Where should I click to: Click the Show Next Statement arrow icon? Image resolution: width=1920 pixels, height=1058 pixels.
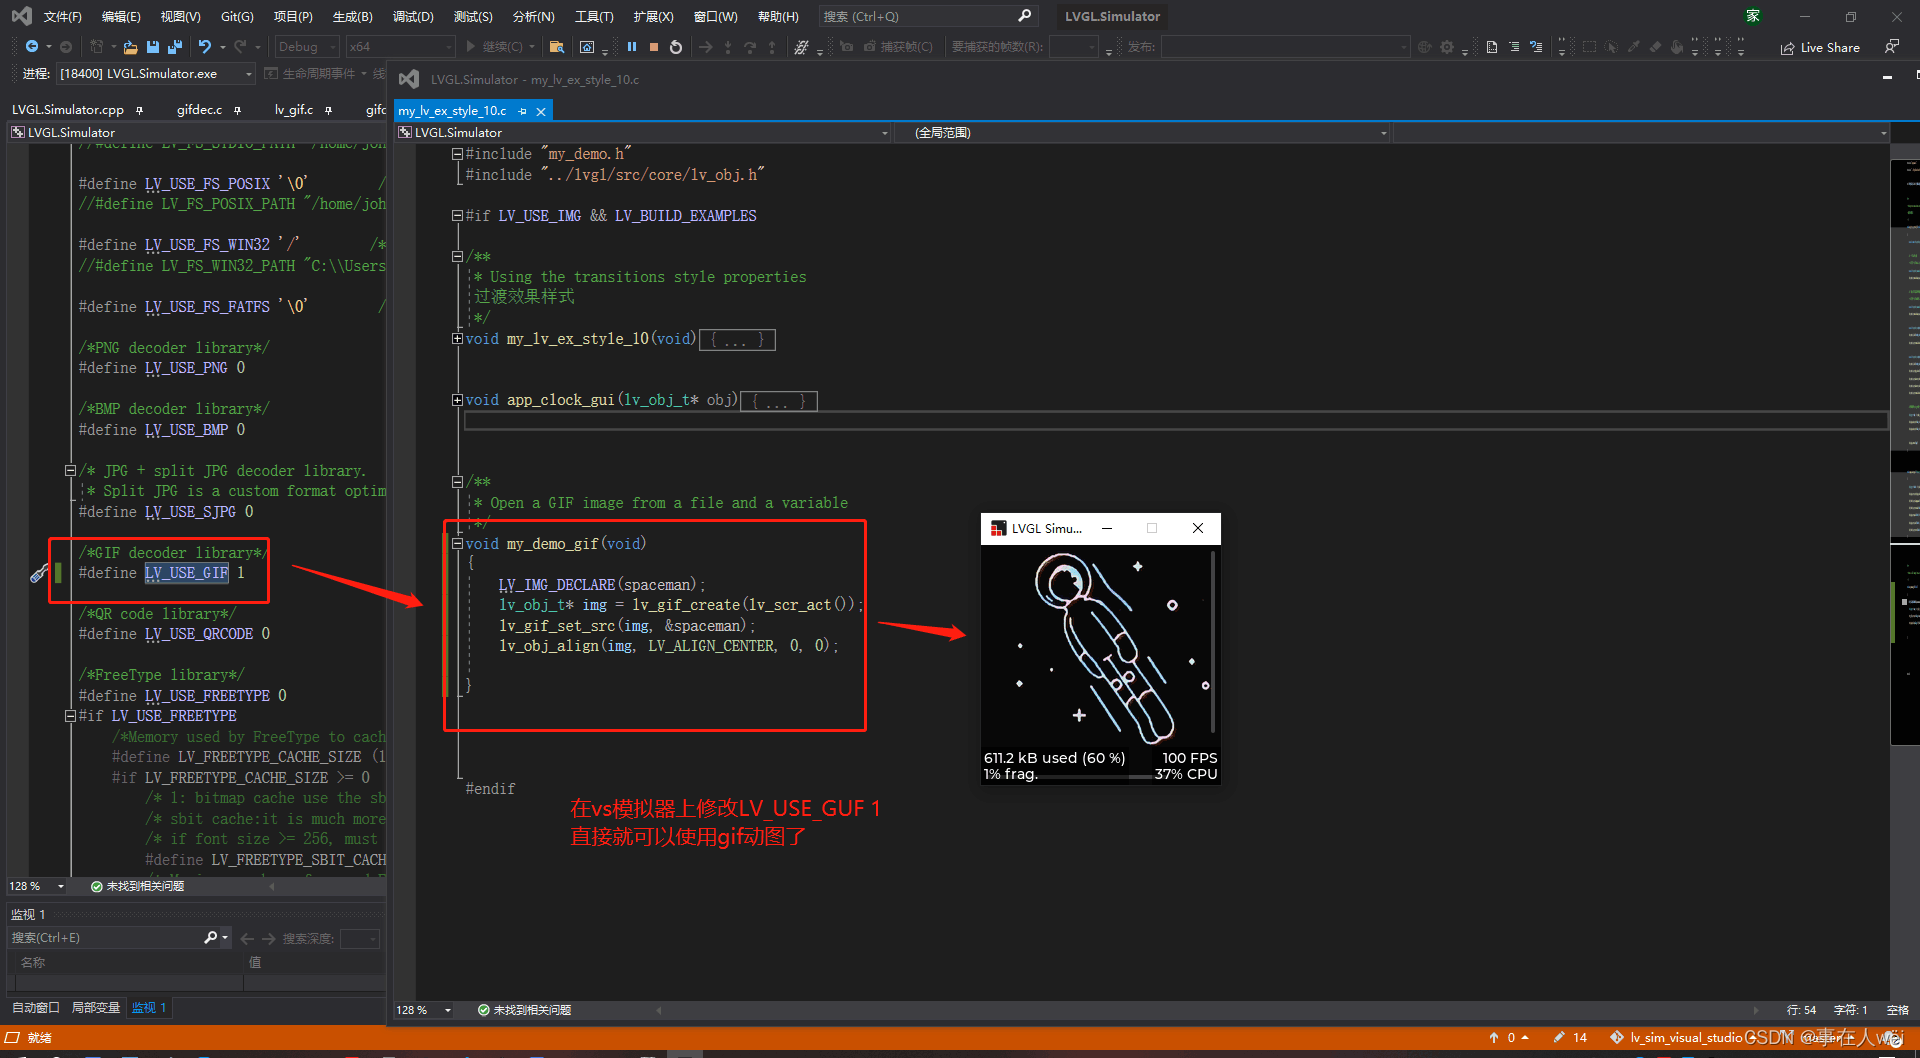click(x=706, y=46)
